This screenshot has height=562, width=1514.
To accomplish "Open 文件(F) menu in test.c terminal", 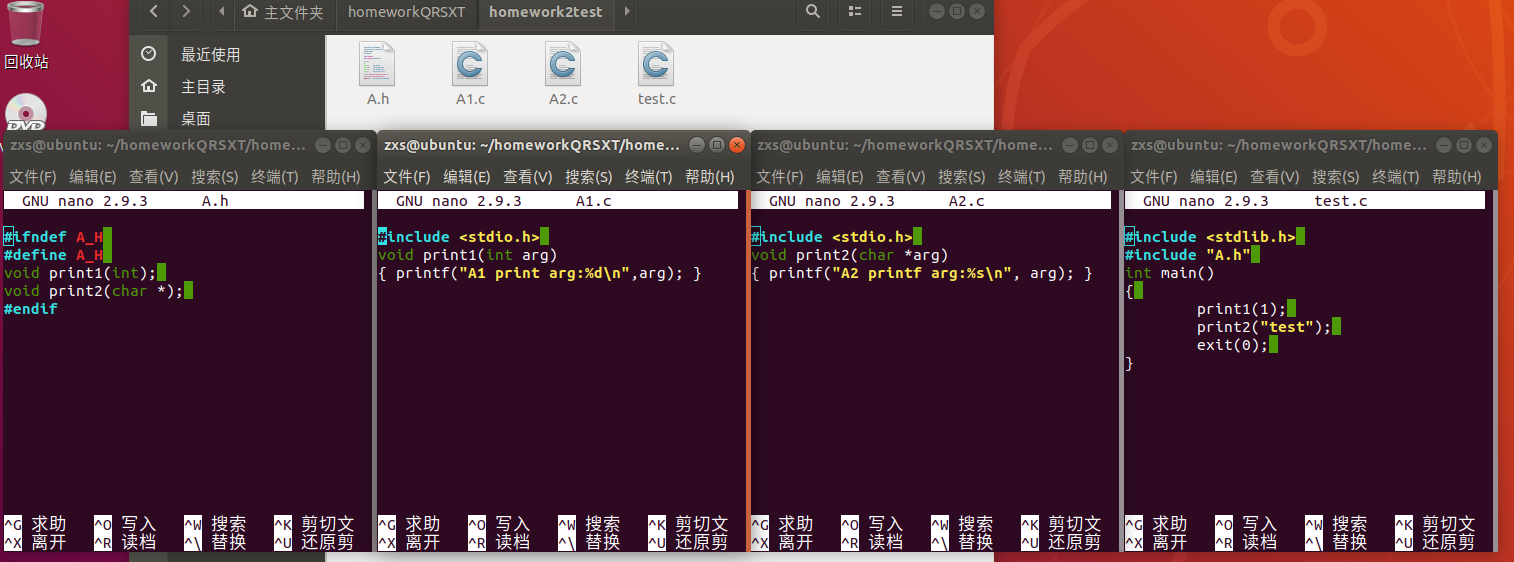I will click(1154, 177).
